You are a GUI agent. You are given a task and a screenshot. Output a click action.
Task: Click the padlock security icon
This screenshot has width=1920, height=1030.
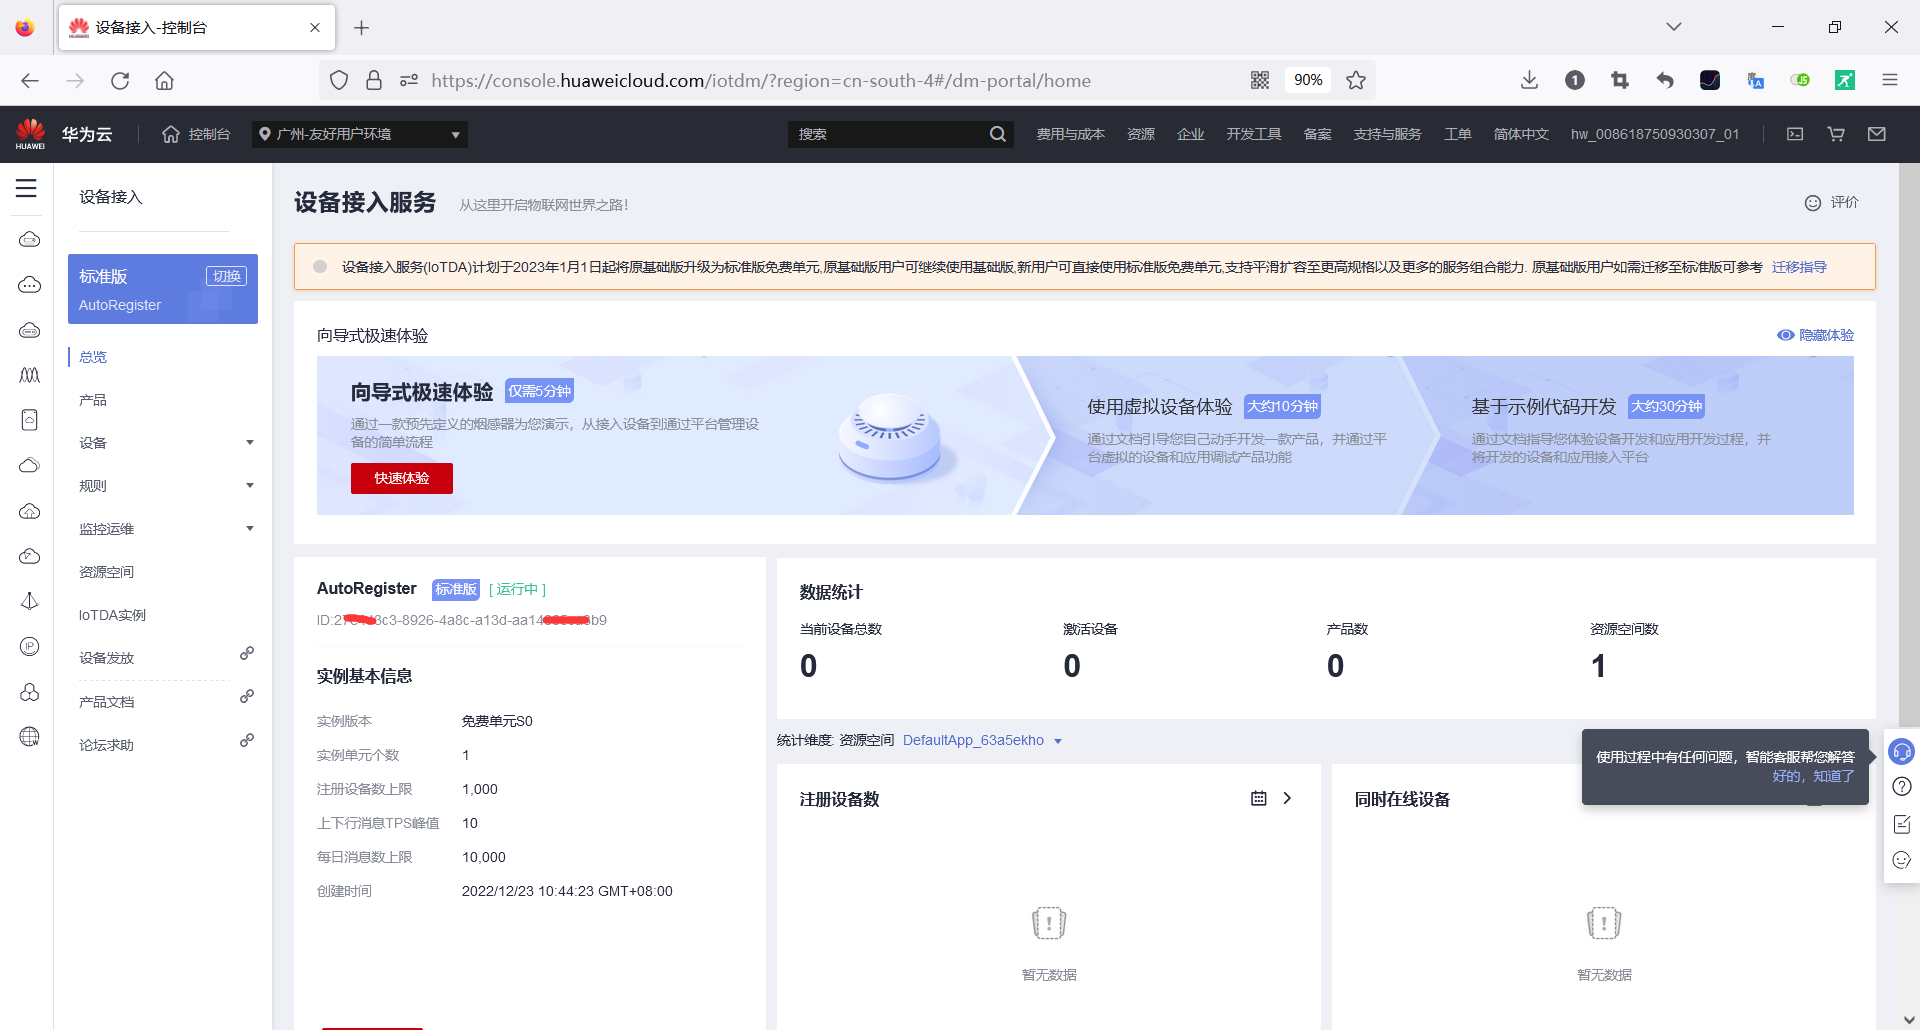click(x=374, y=80)
